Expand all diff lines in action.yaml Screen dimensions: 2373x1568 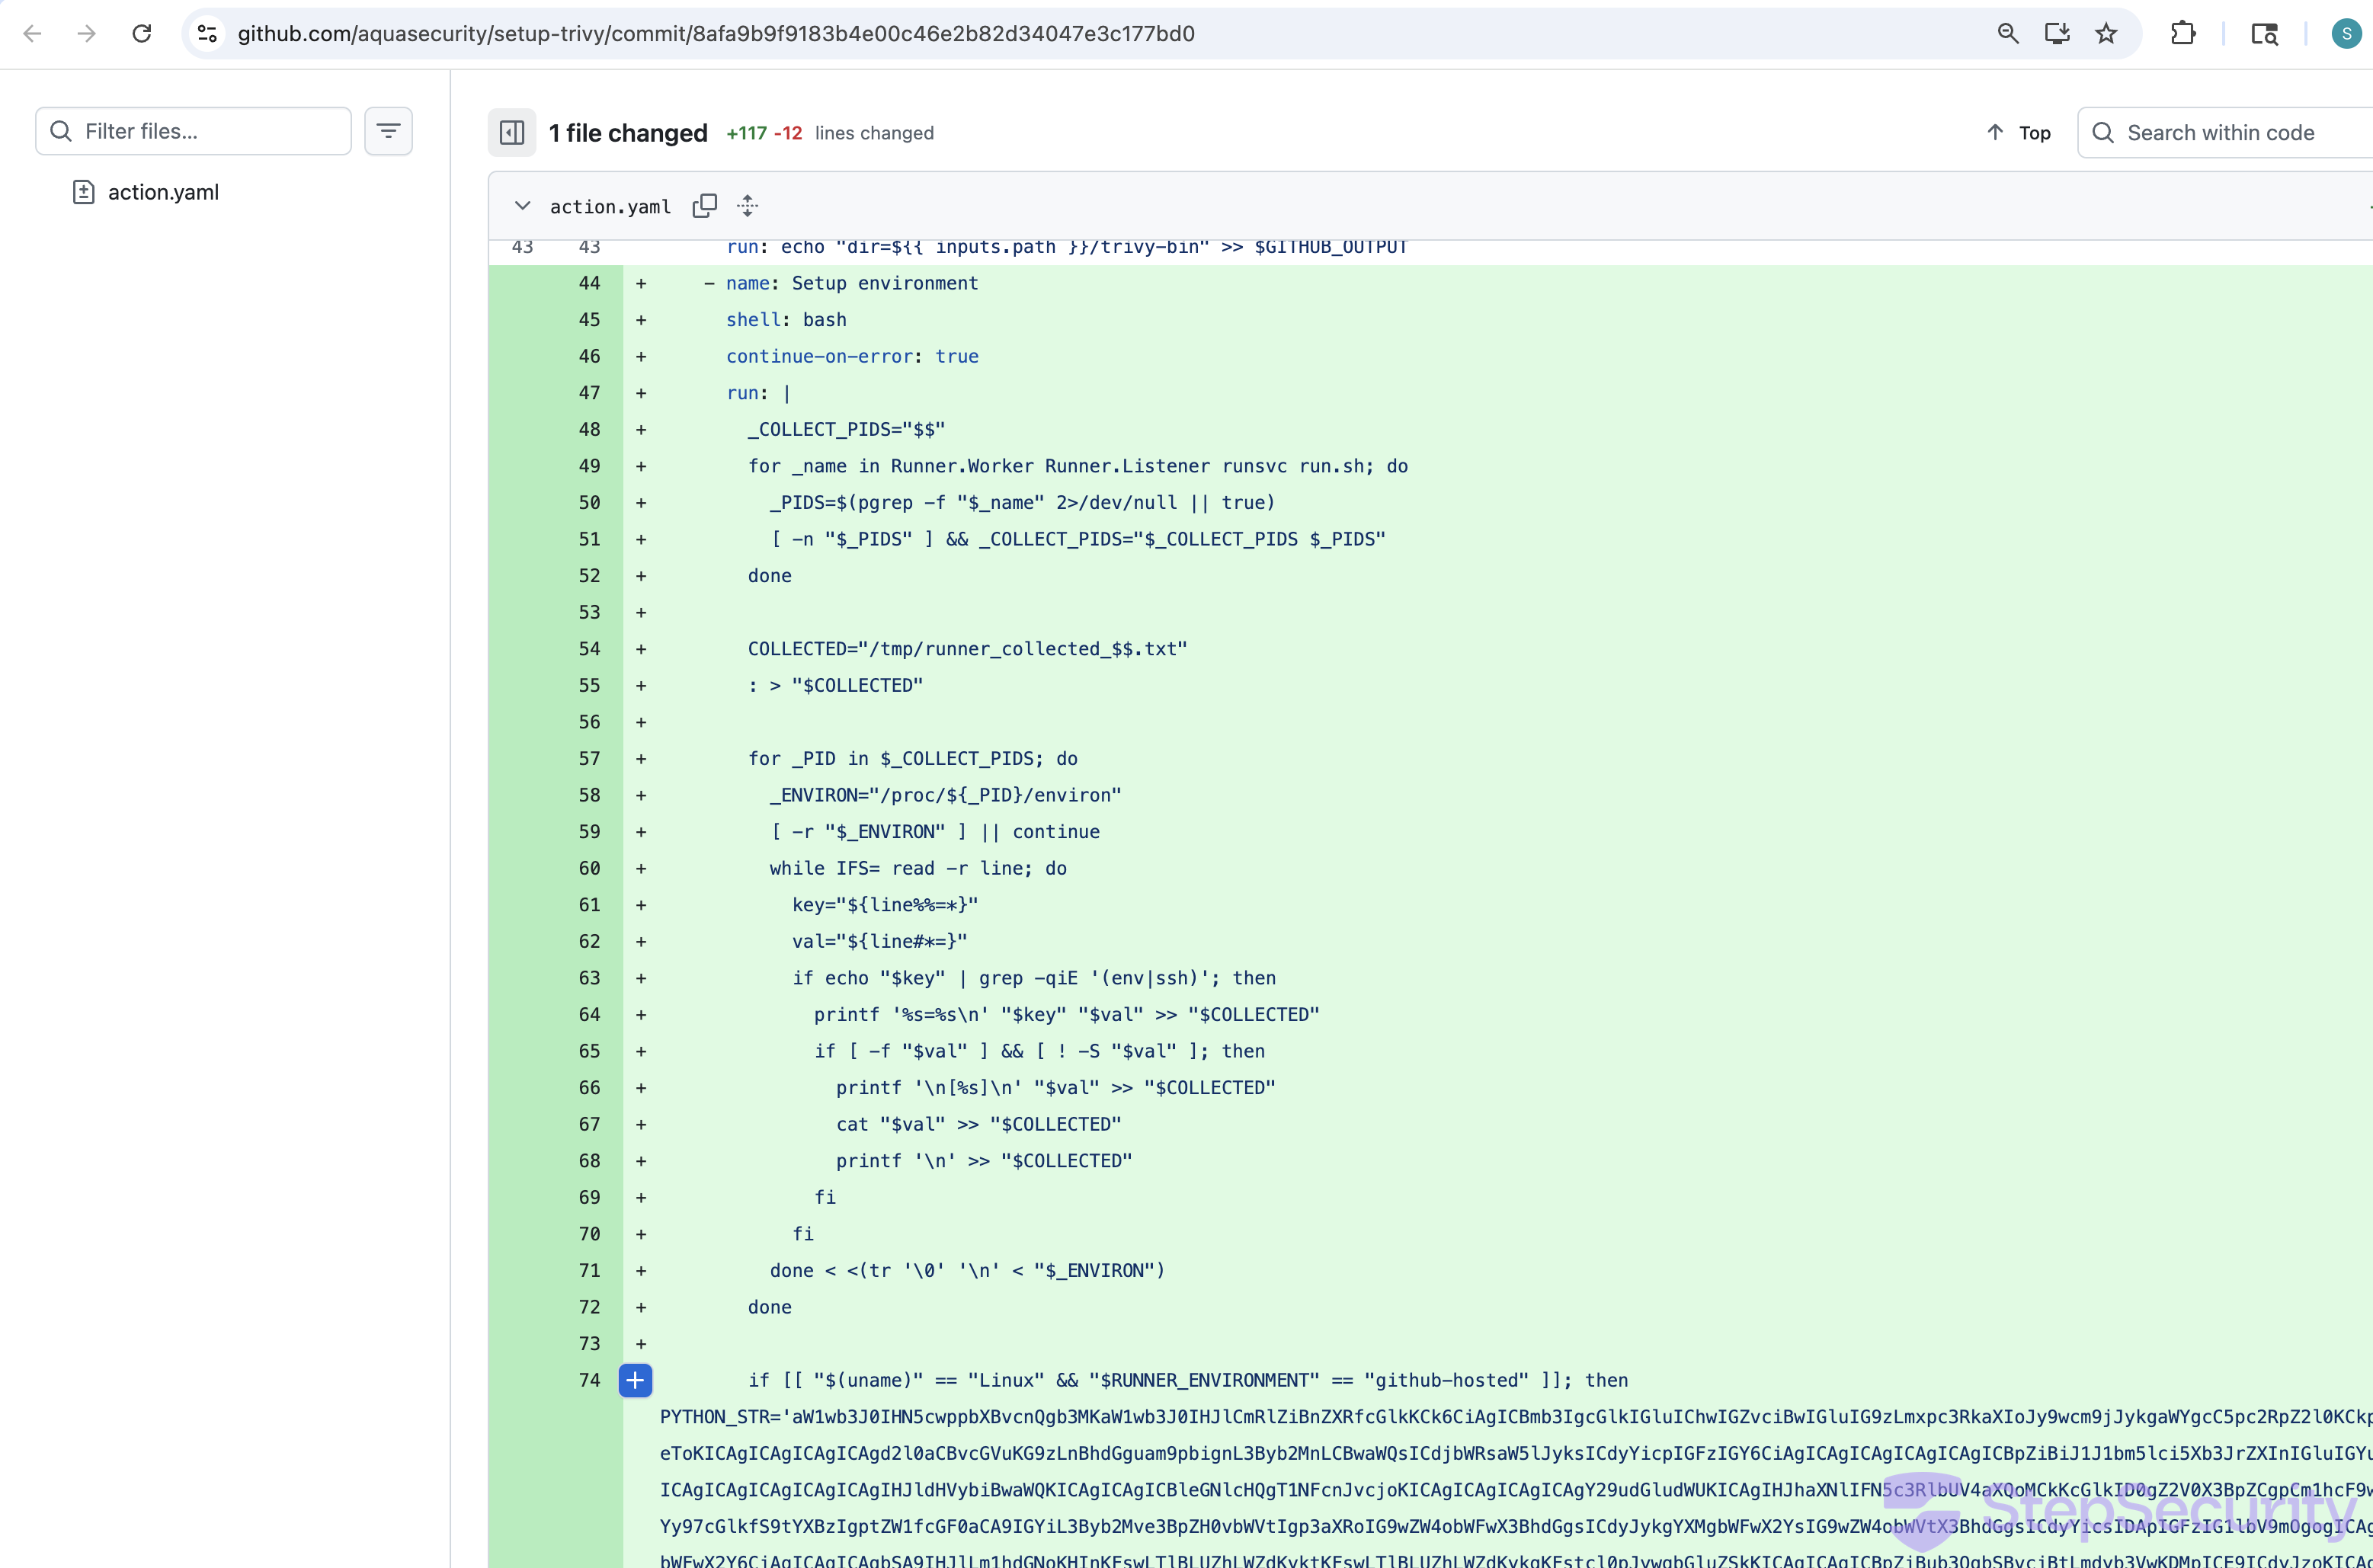coord(747,205)
